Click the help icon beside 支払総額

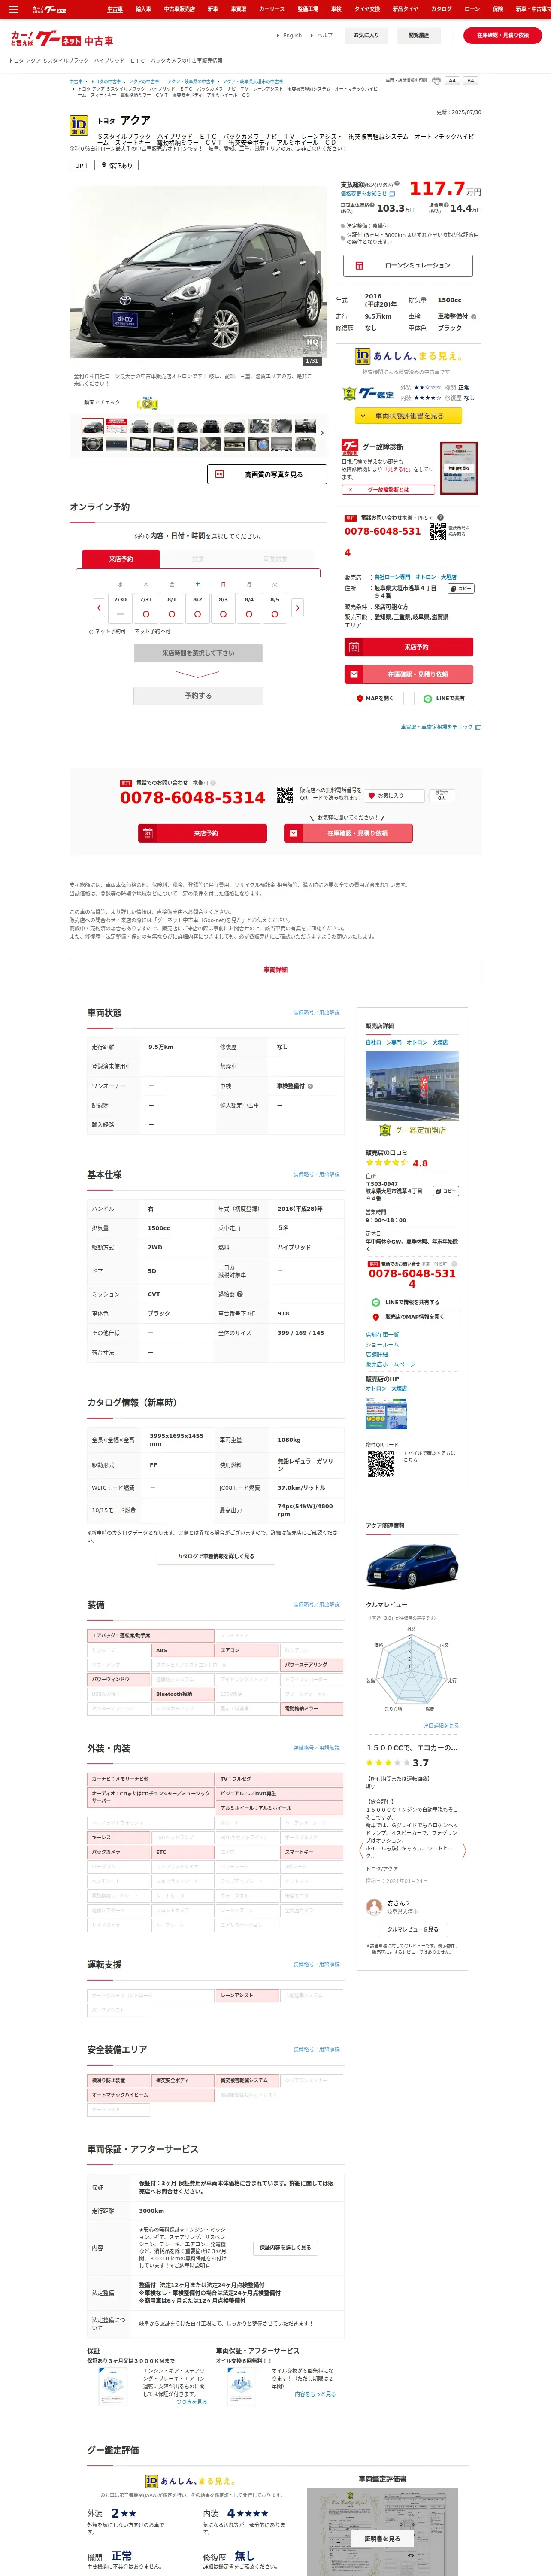pyautogui.click(x=397, y=185)
